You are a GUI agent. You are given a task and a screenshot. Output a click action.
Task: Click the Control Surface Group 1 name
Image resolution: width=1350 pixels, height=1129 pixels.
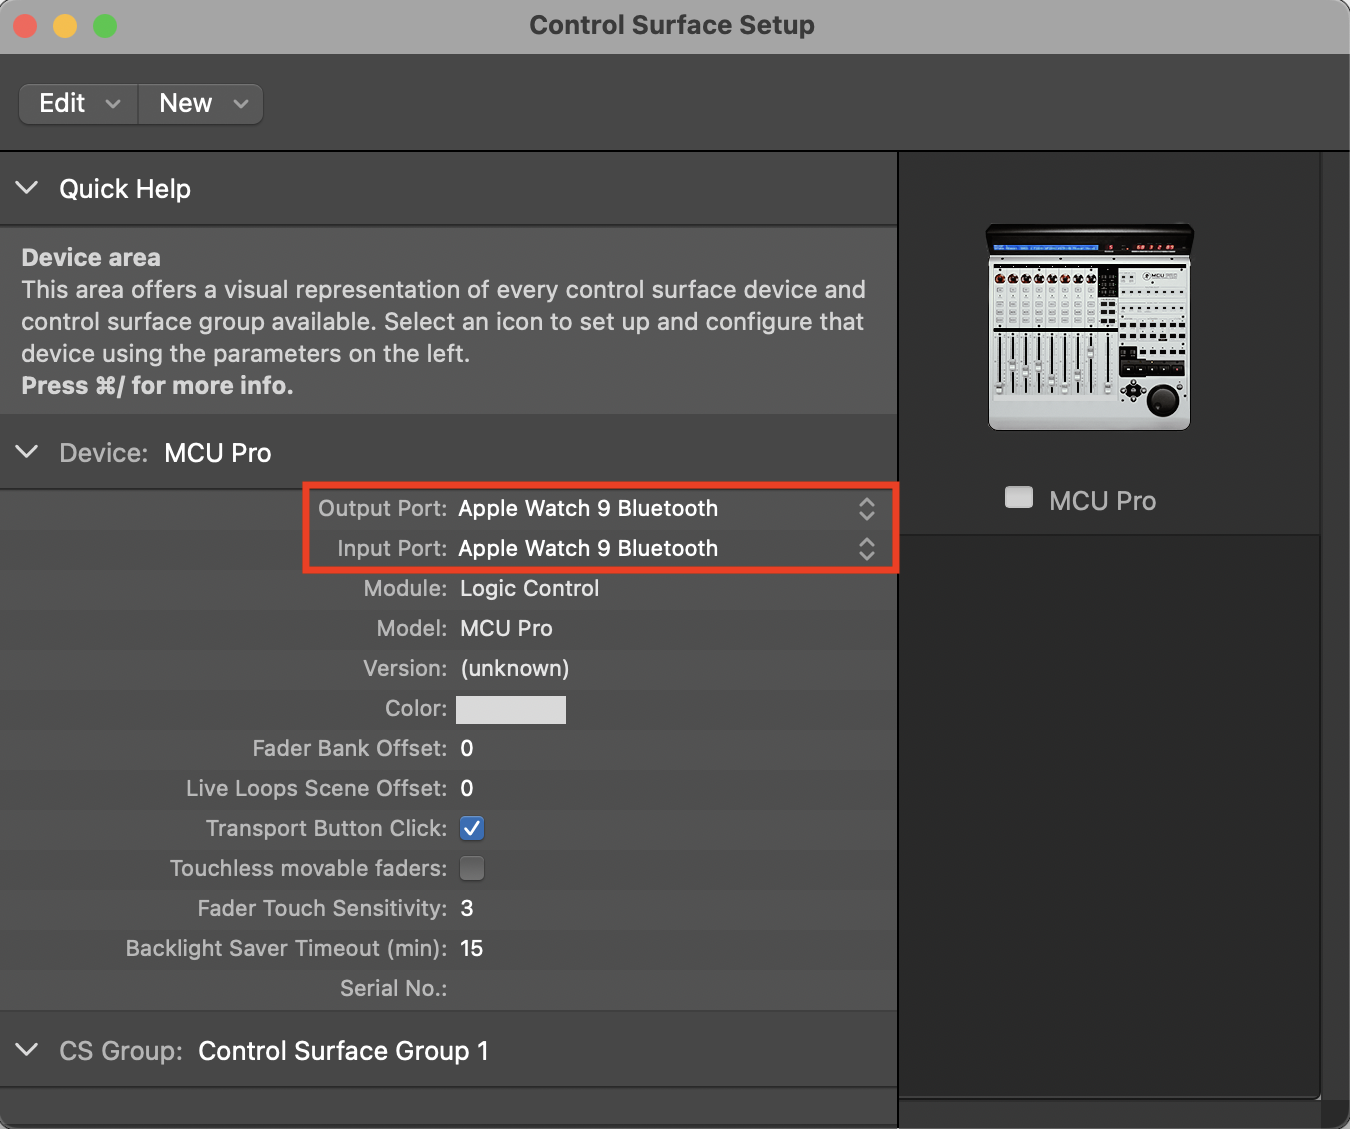point(344,1051)
